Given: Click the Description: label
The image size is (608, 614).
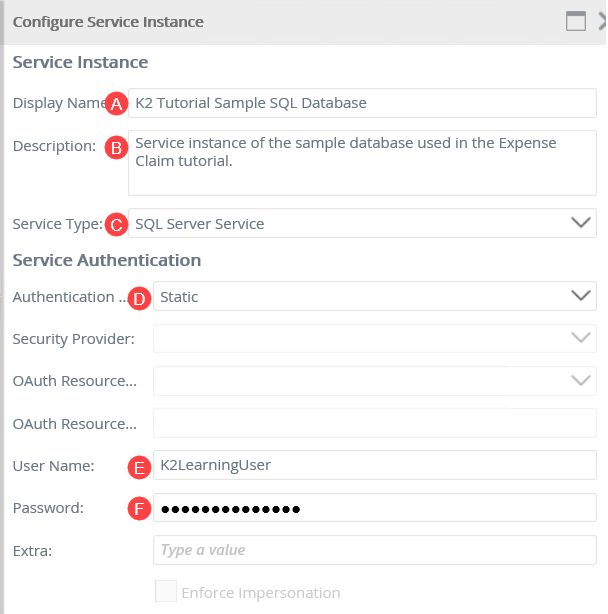Looking at the screenshot, I should coord(54,146).
